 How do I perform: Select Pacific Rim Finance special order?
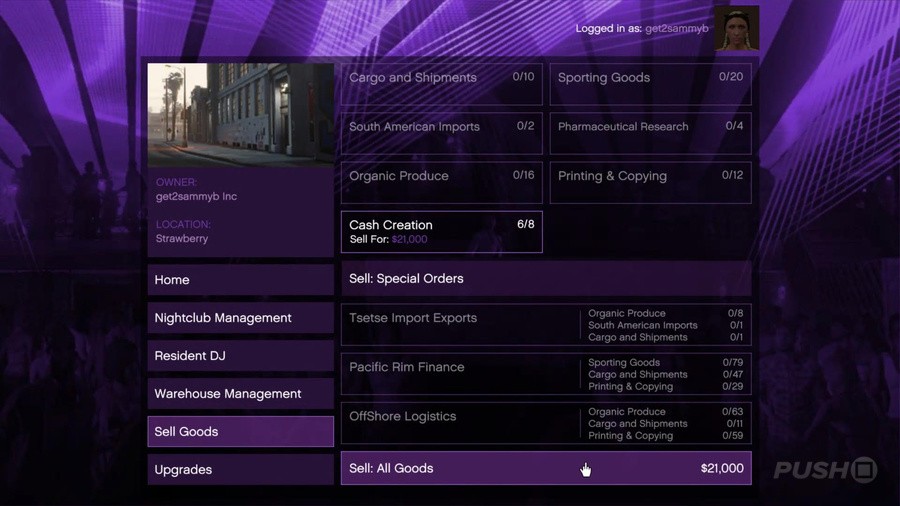546,374
